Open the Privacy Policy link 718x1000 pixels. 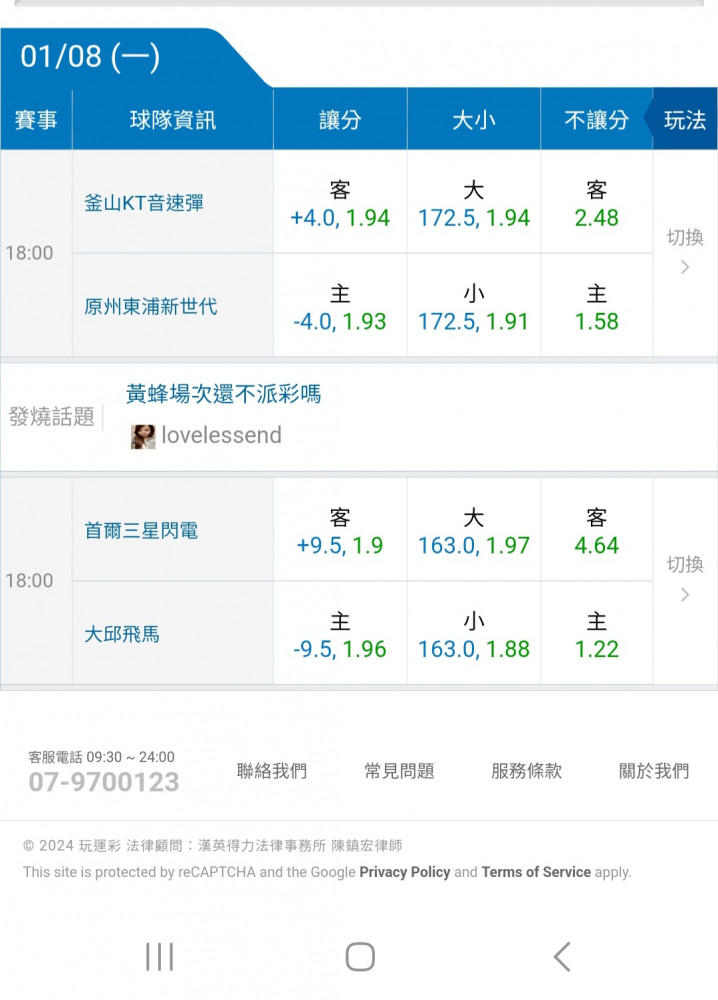(x=405, y=872)
